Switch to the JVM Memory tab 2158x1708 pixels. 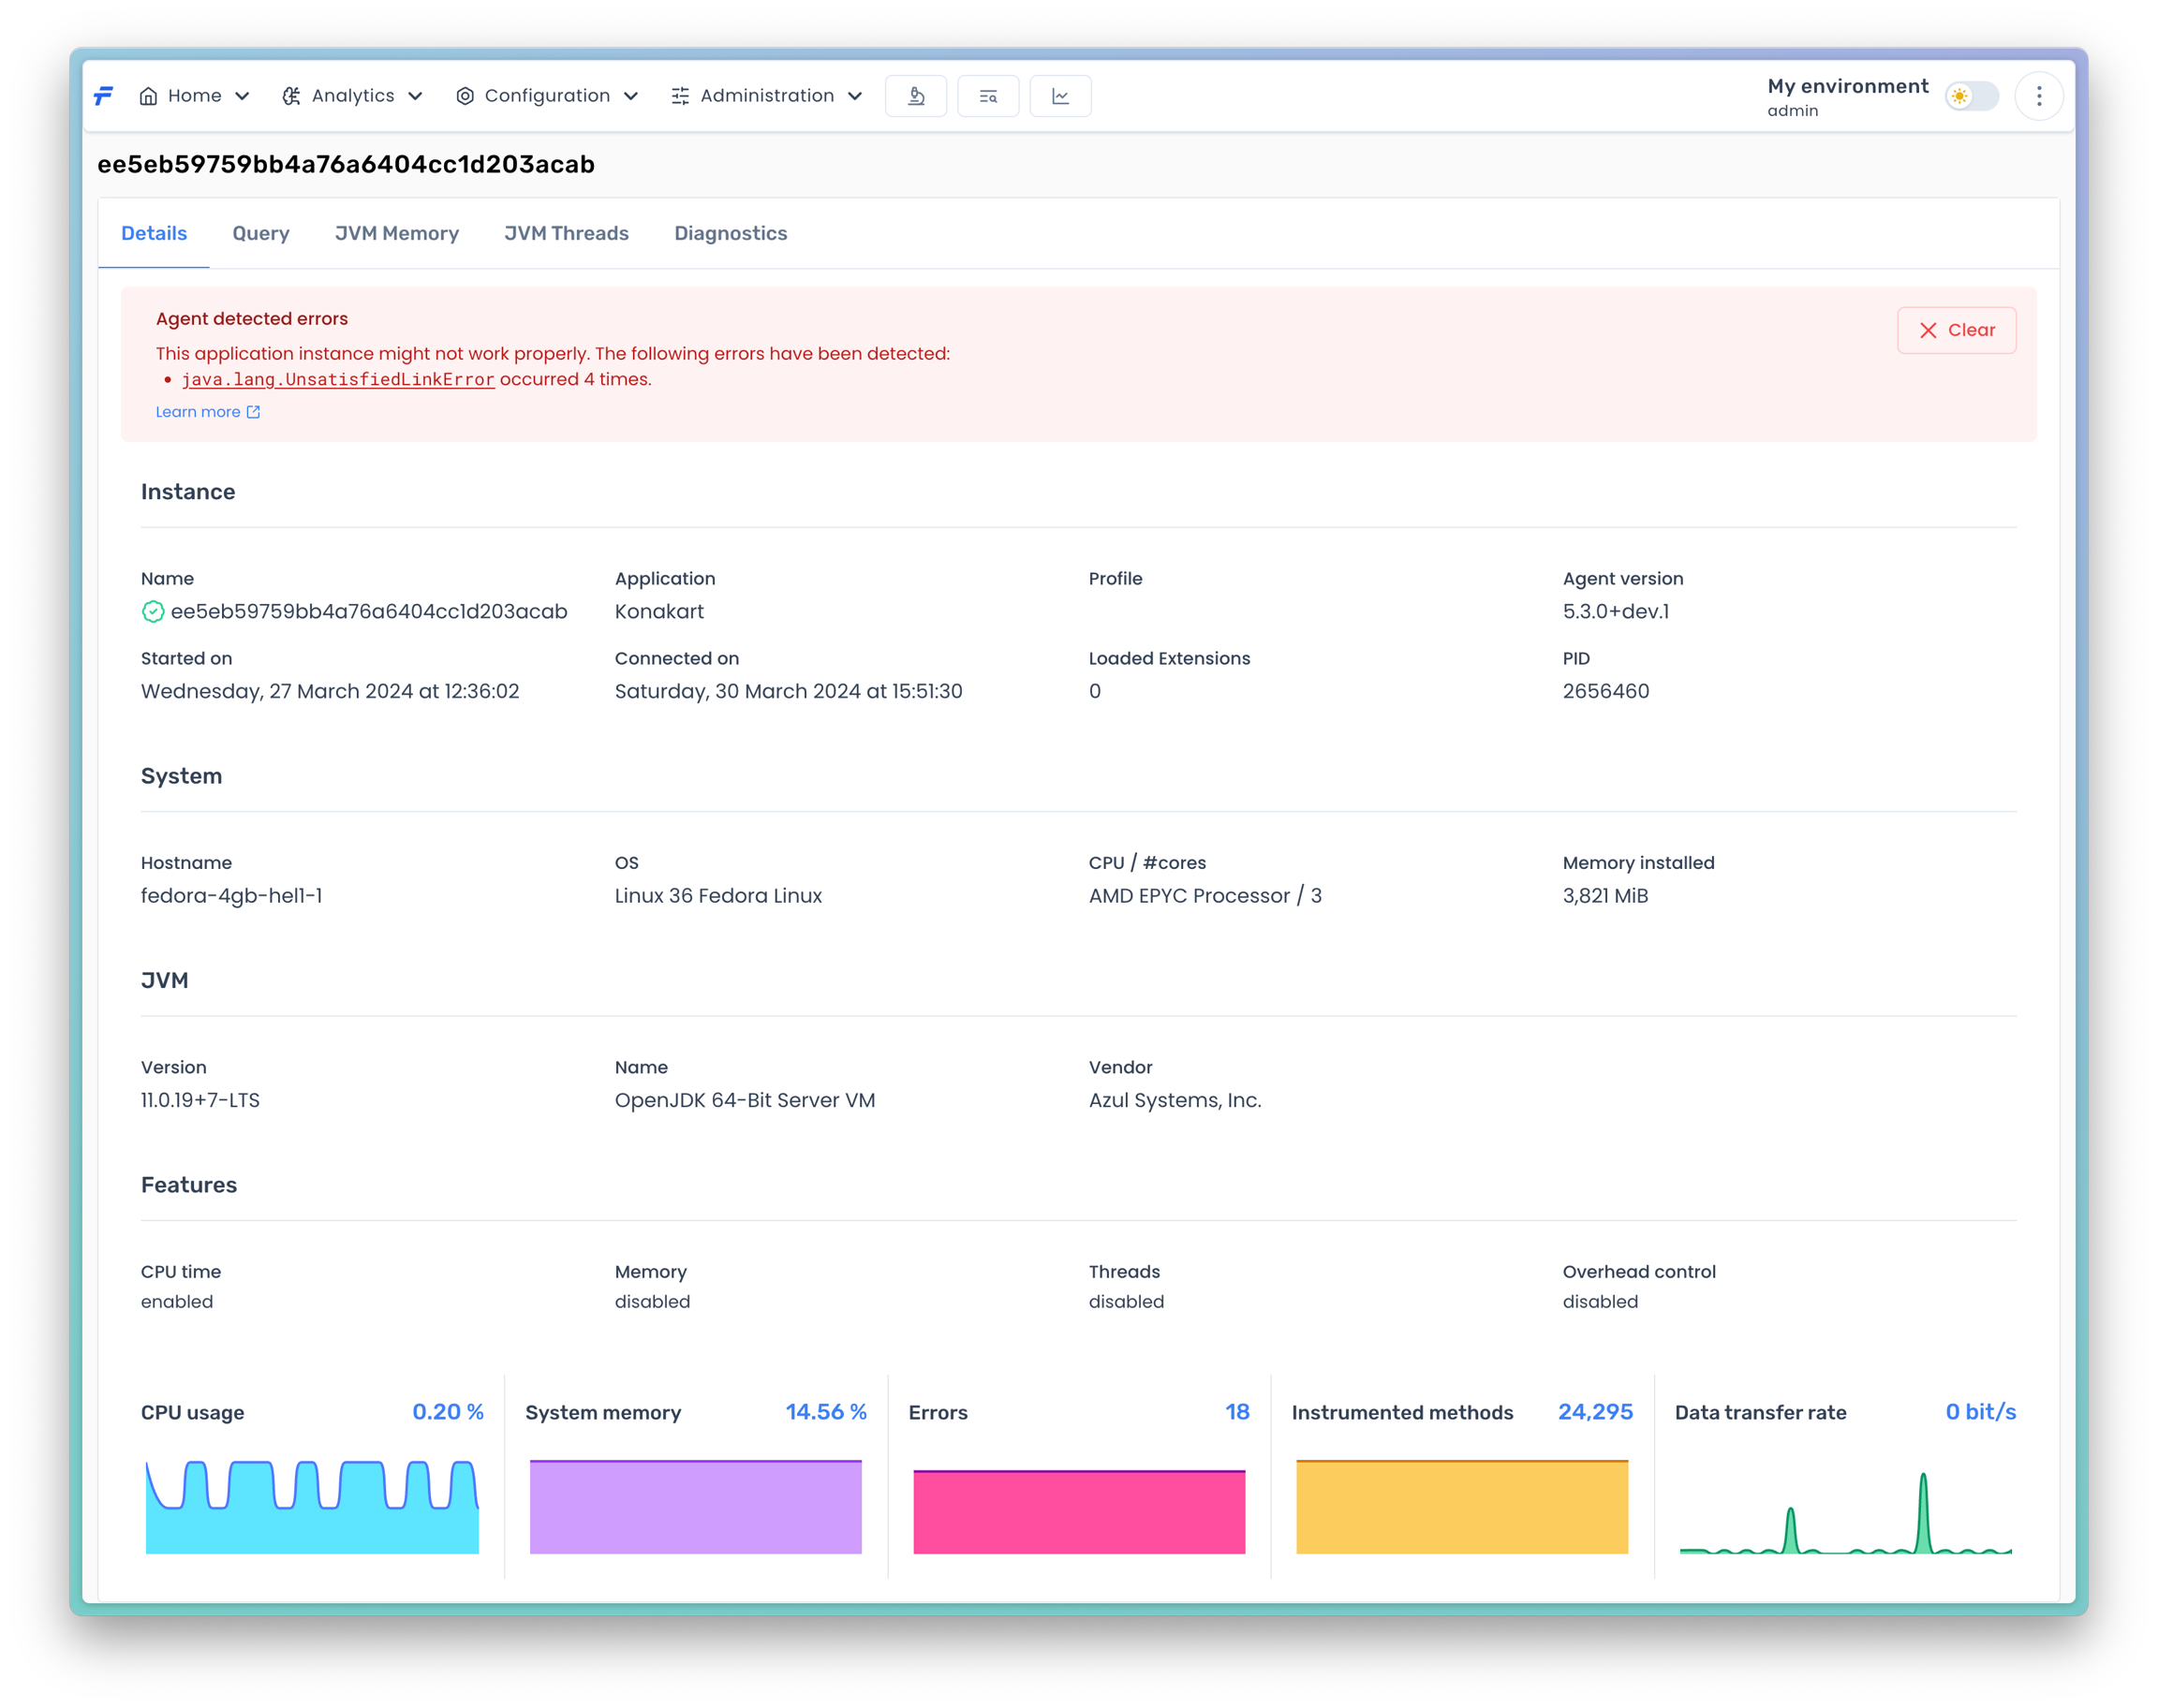pyautogui.click(x=396, y=233)
